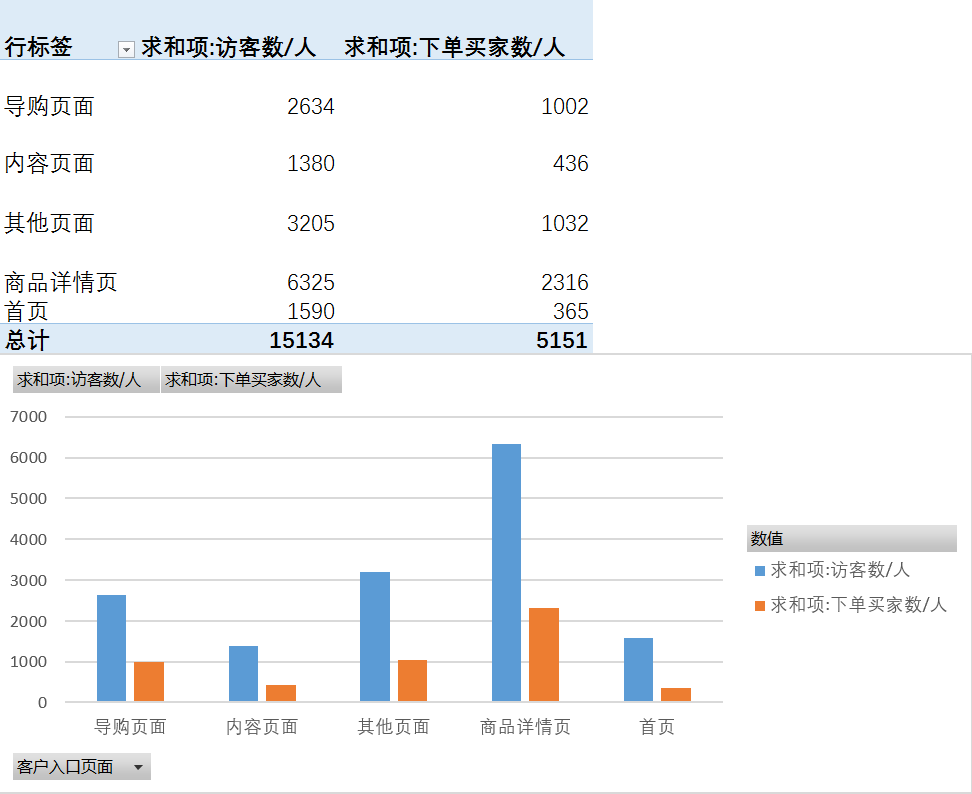The height and width of the screenshot is (794, 972).
Task: Select blue legend swatch for 访客数
Action: (760, 571)
